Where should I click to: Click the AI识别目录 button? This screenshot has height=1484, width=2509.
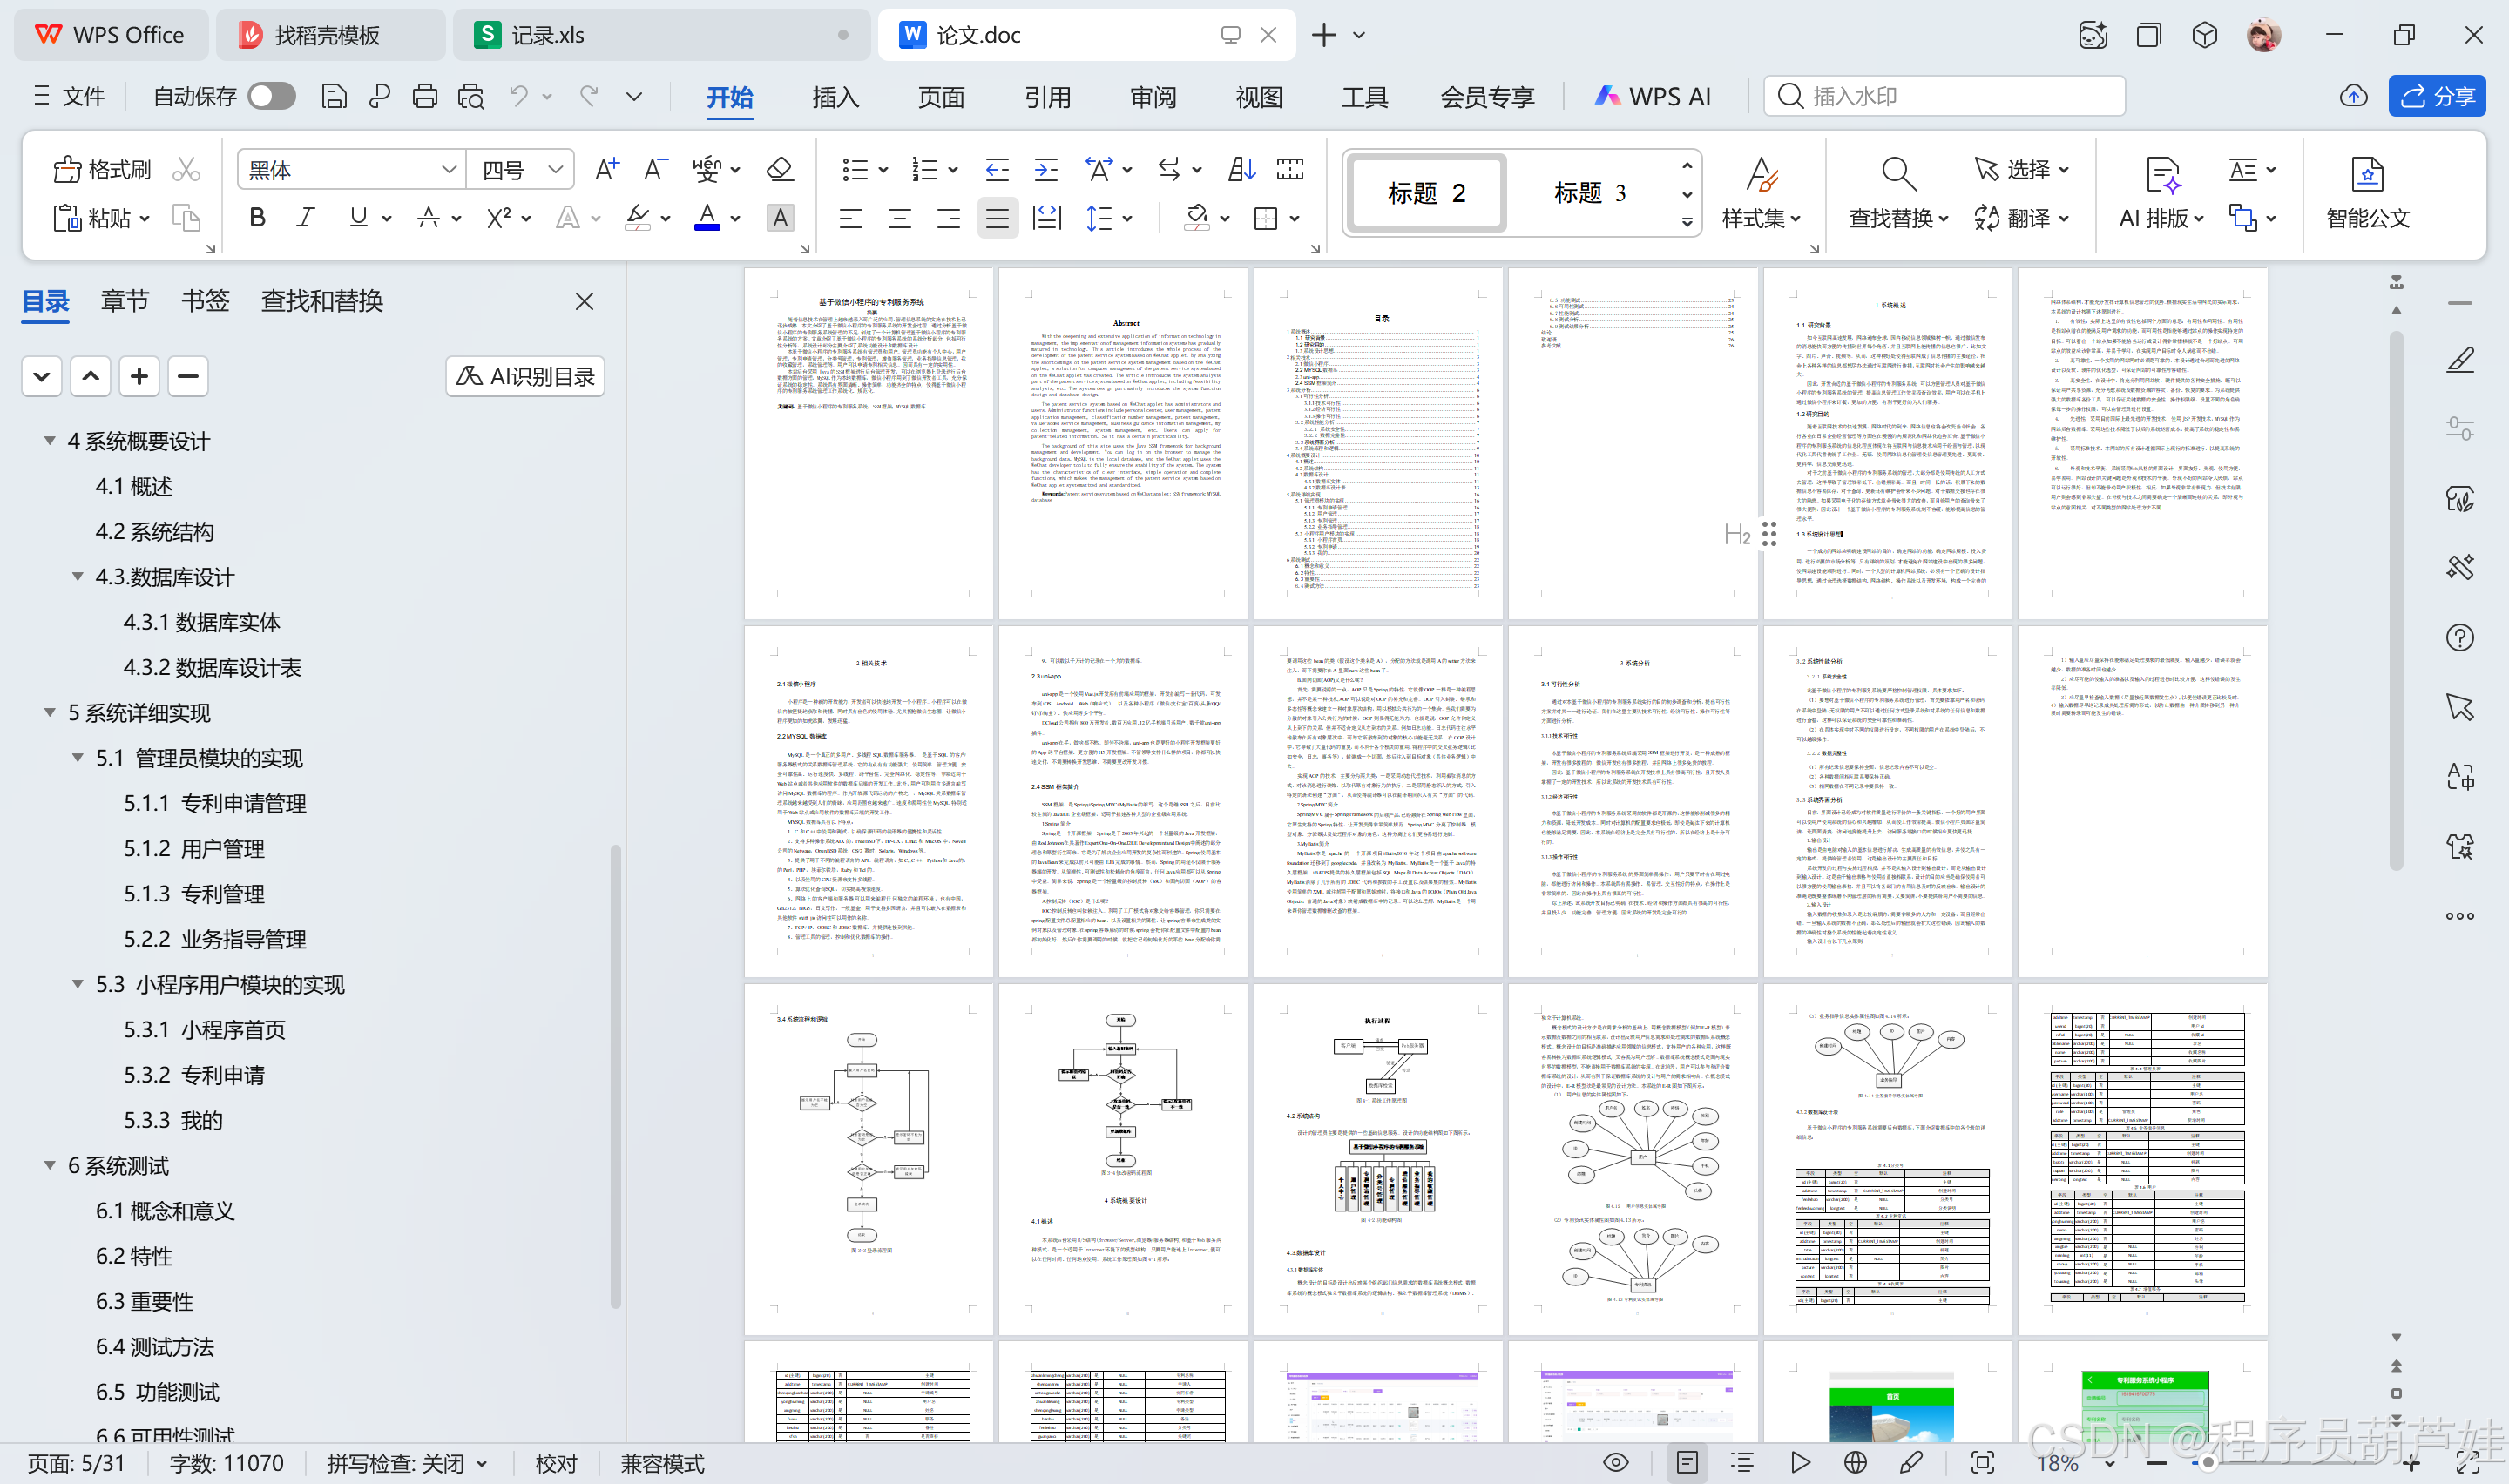point(525,376)
